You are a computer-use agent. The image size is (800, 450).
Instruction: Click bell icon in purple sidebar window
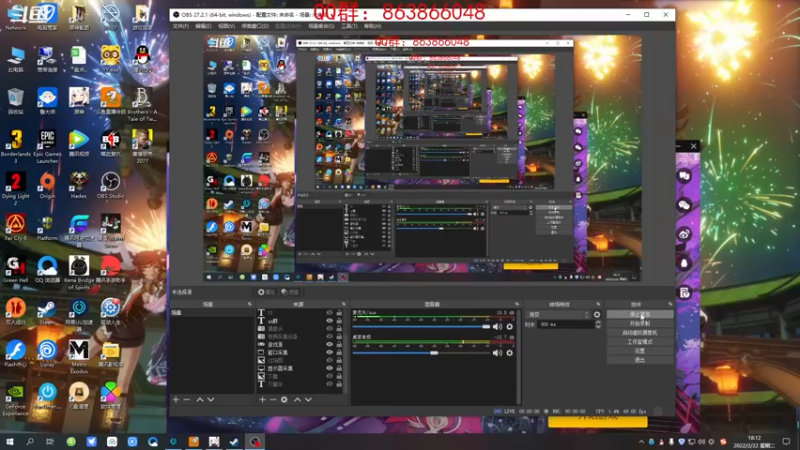[685, 263]
